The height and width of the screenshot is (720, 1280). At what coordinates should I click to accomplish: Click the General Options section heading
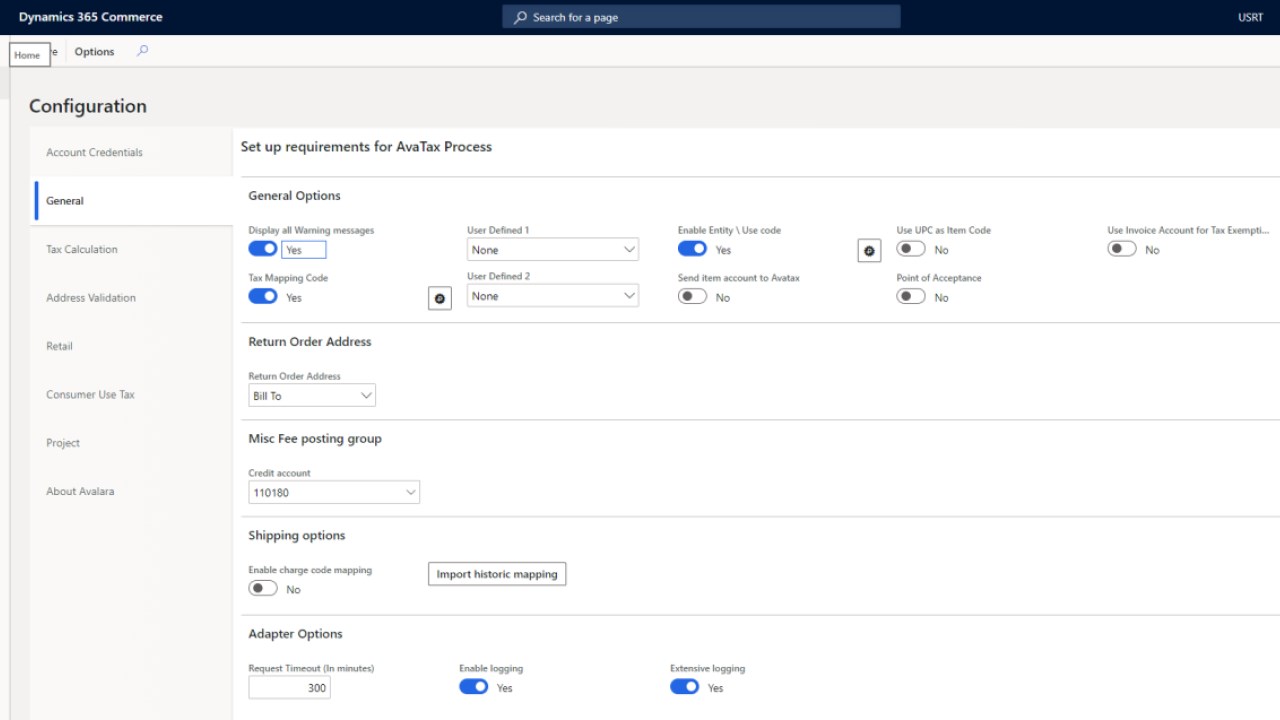(294, 195)
